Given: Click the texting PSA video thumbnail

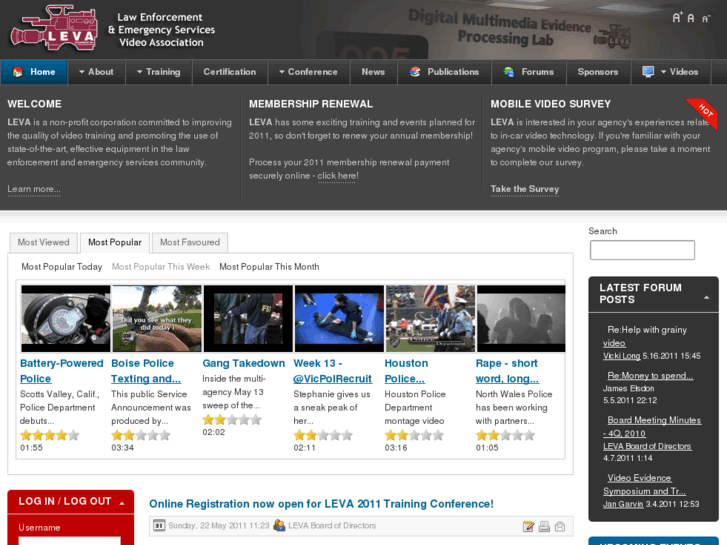Looking at the screenshot, I should tap(157, 319).
